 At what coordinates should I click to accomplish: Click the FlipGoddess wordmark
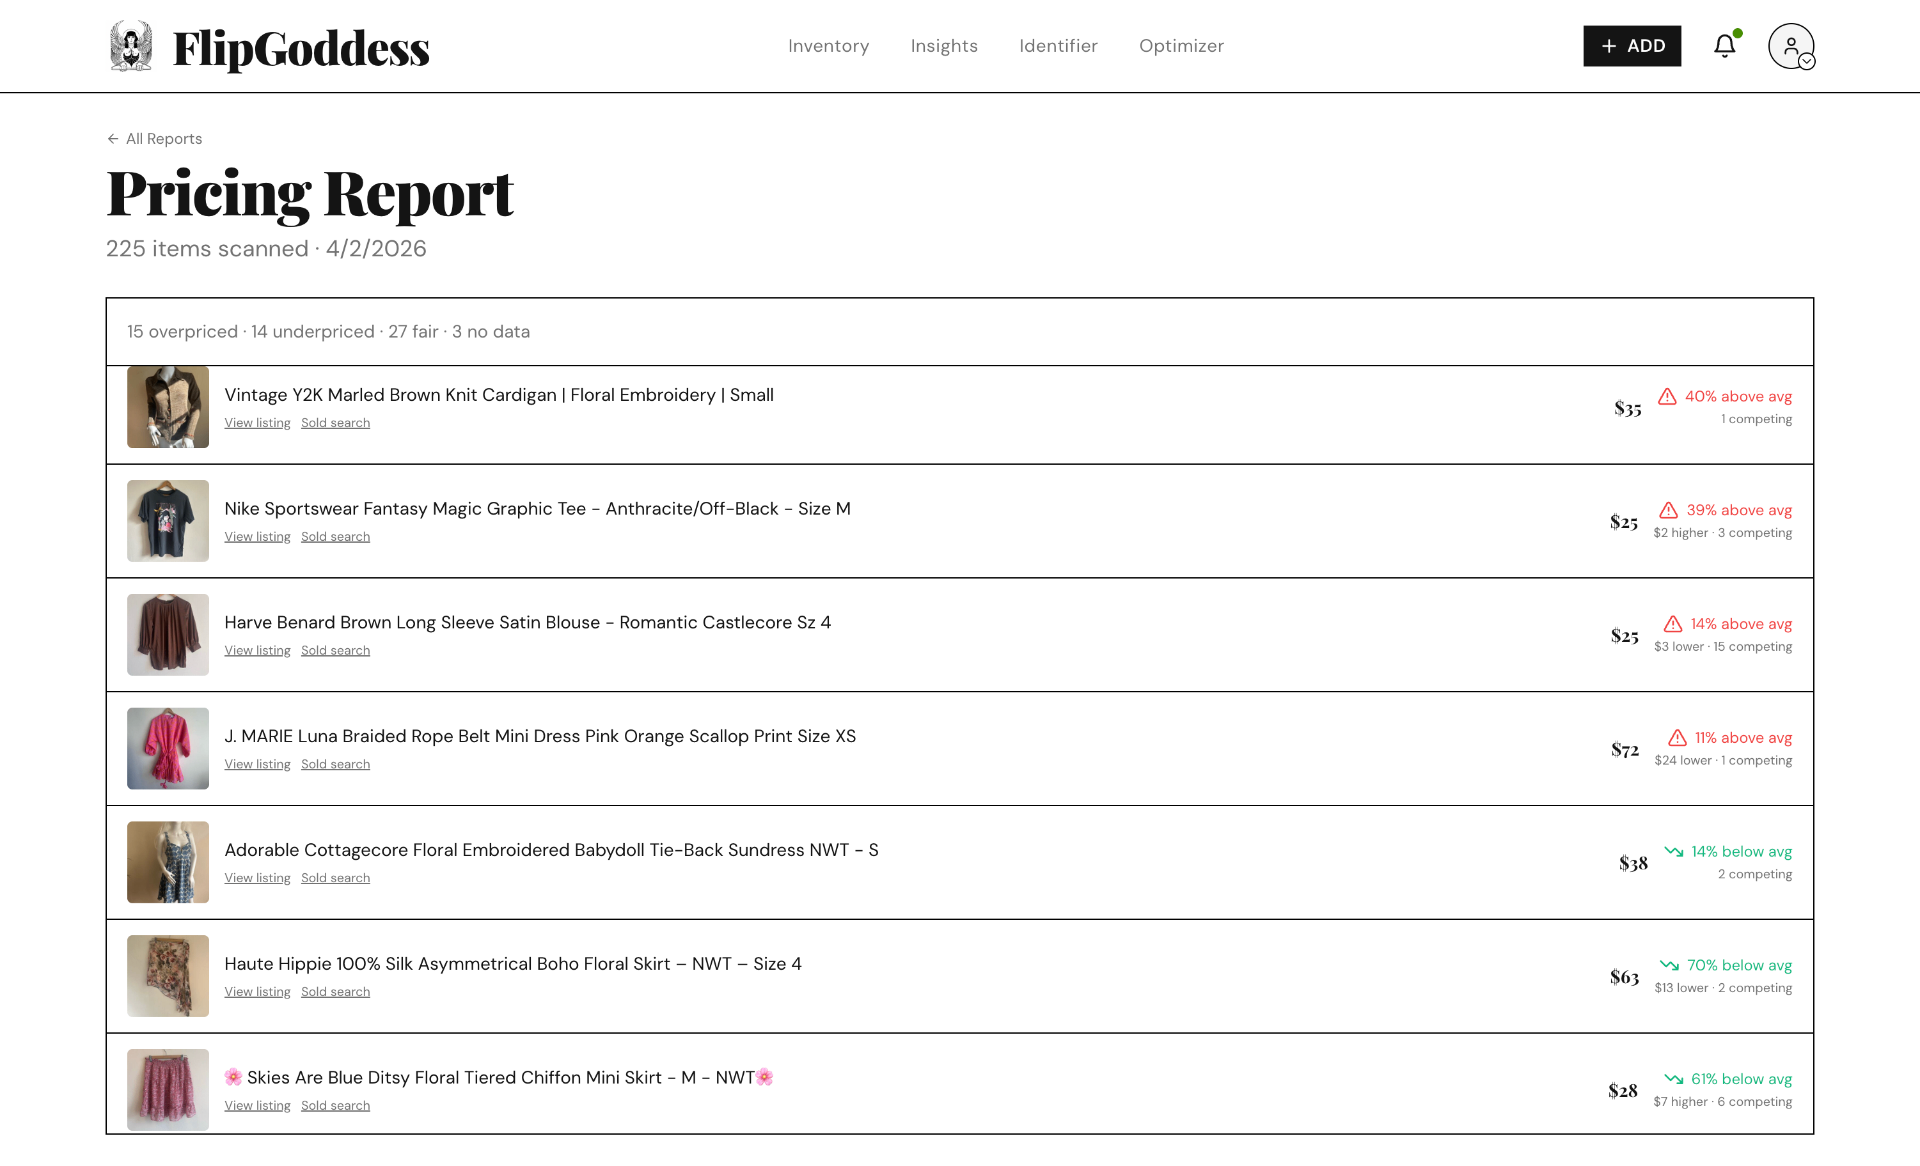(x=301, y=48)
